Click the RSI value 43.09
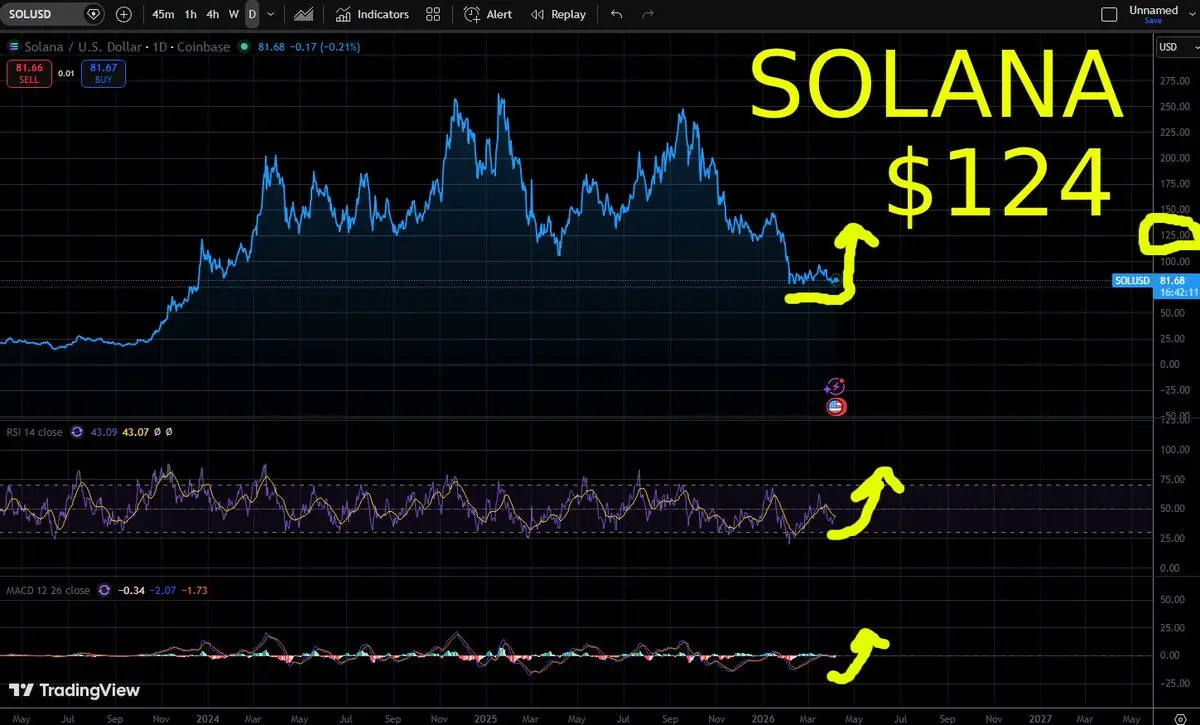 104,432
